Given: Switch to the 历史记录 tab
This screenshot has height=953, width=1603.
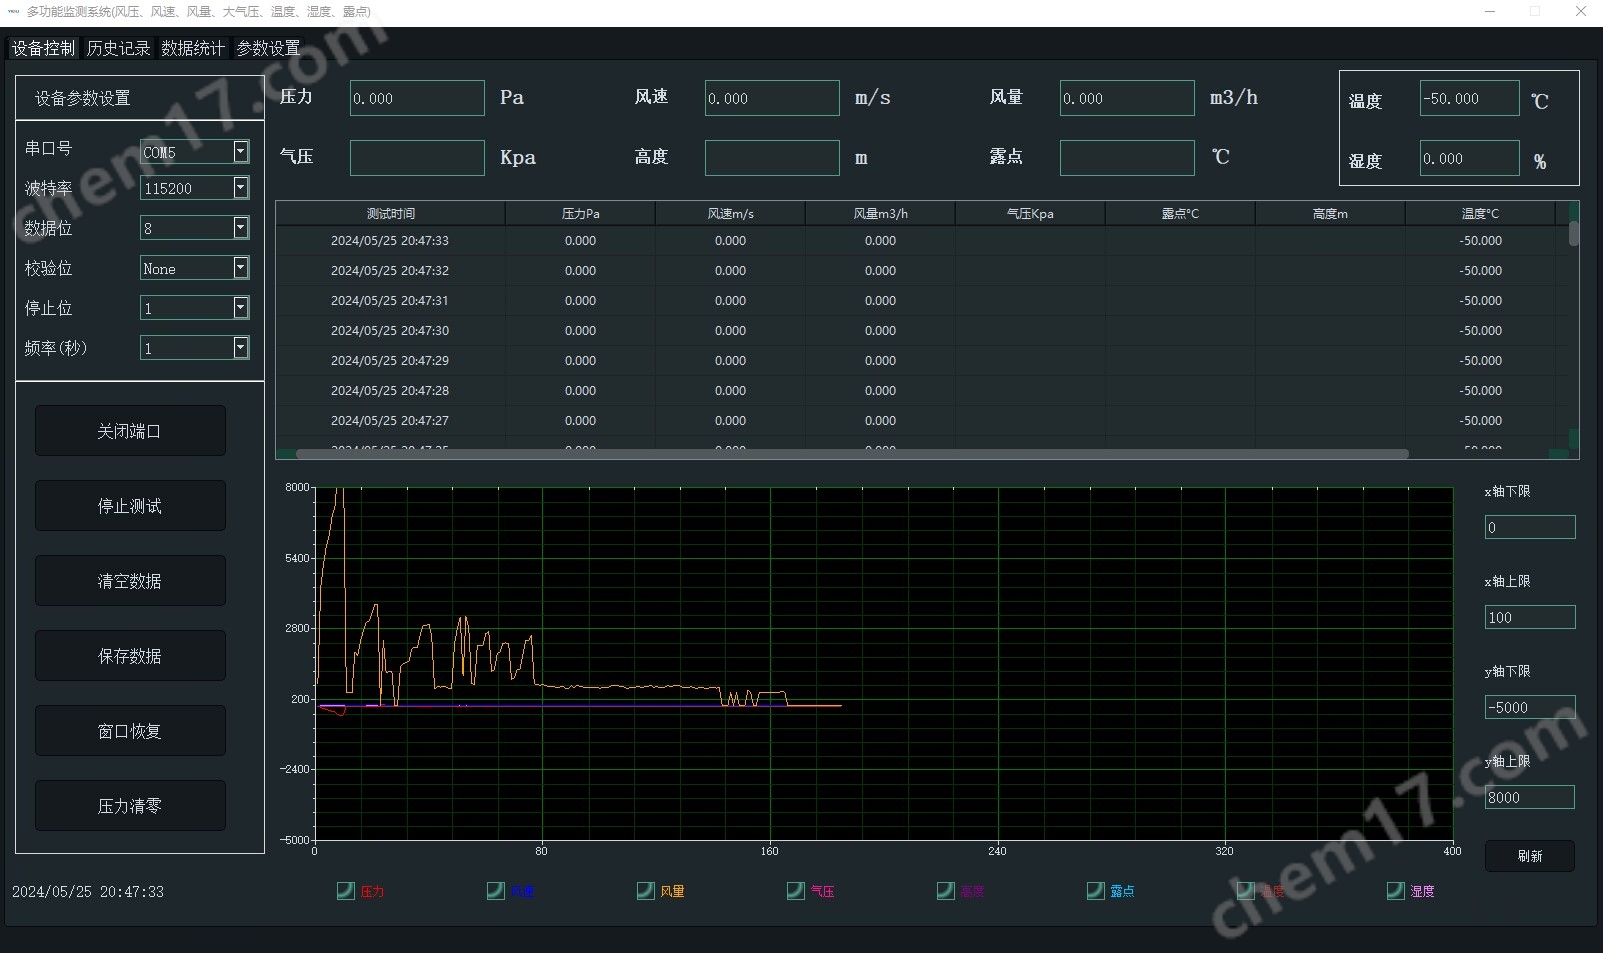Looking at the screenshot, I should 118,48.
